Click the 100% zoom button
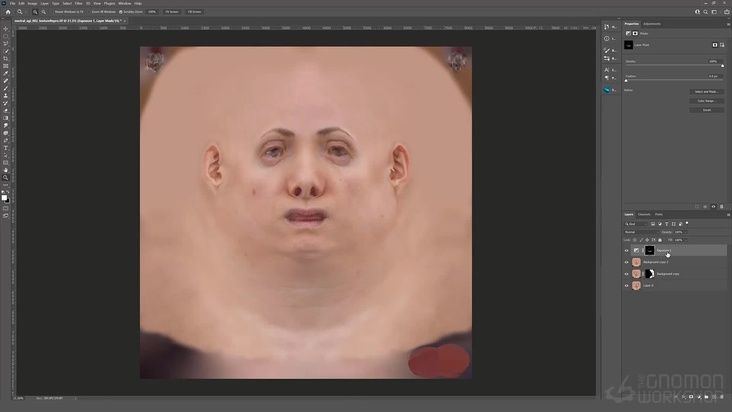Image resolution: width=732 pixels, height=412 pixels. click(152, 12)
